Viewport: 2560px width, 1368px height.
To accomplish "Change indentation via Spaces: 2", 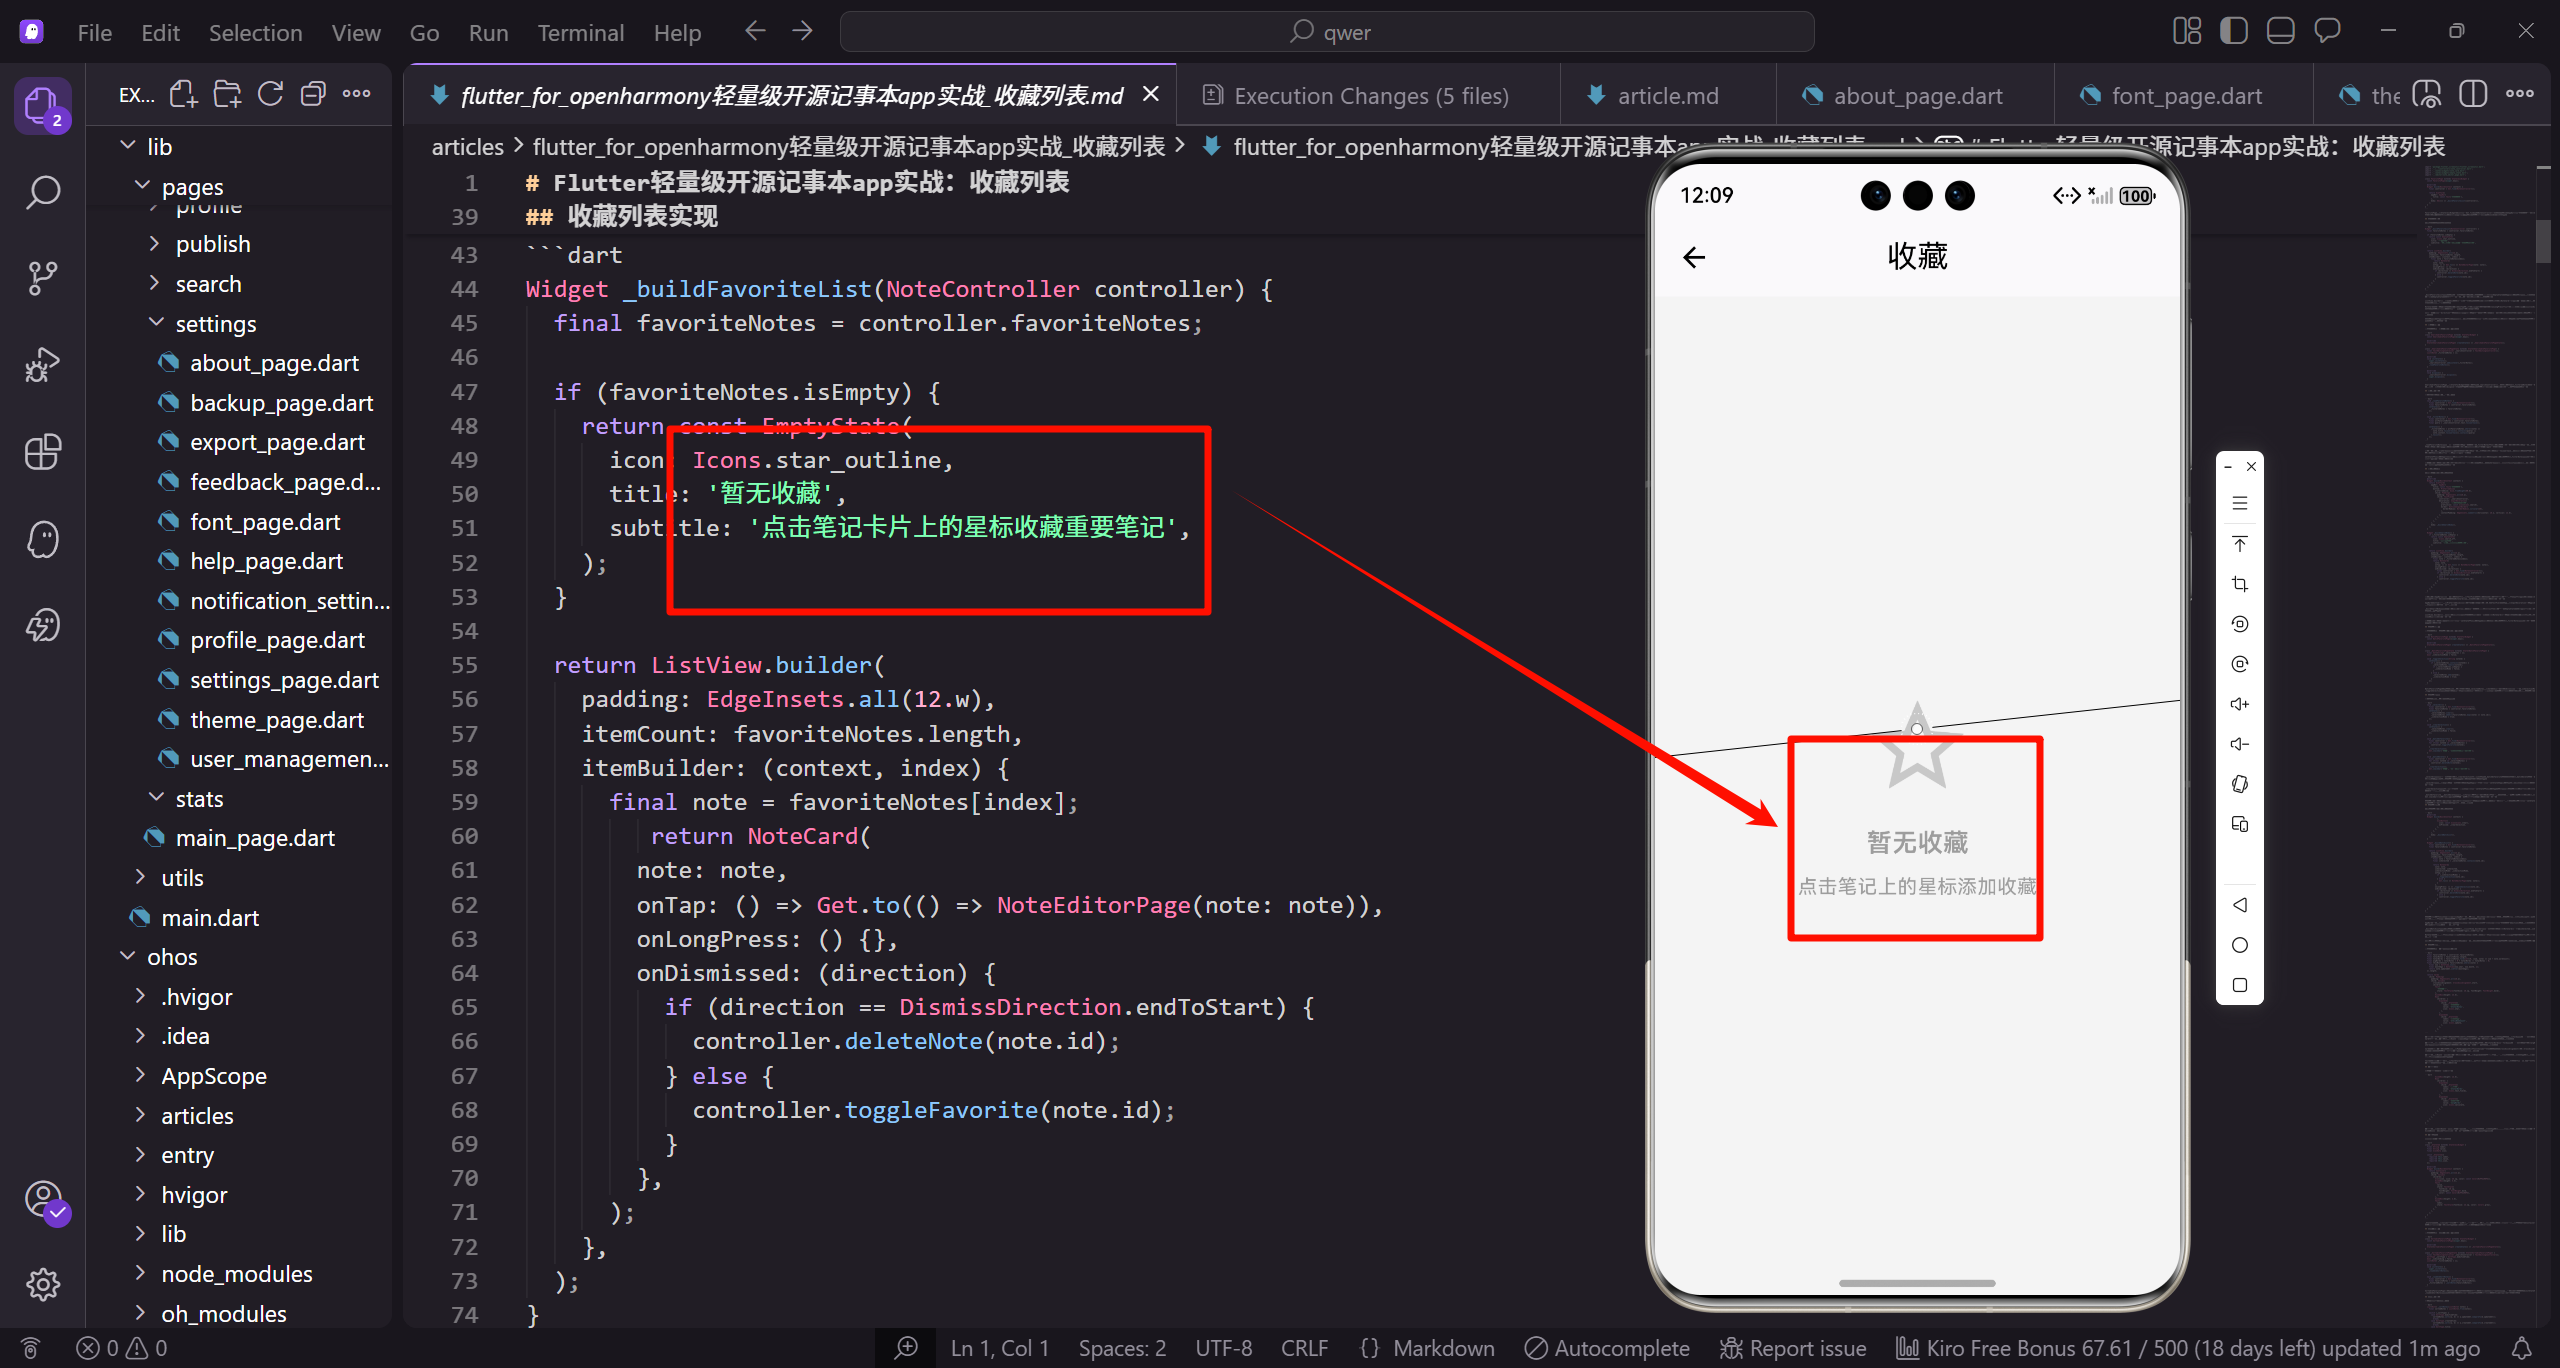I will 1122,1348.
